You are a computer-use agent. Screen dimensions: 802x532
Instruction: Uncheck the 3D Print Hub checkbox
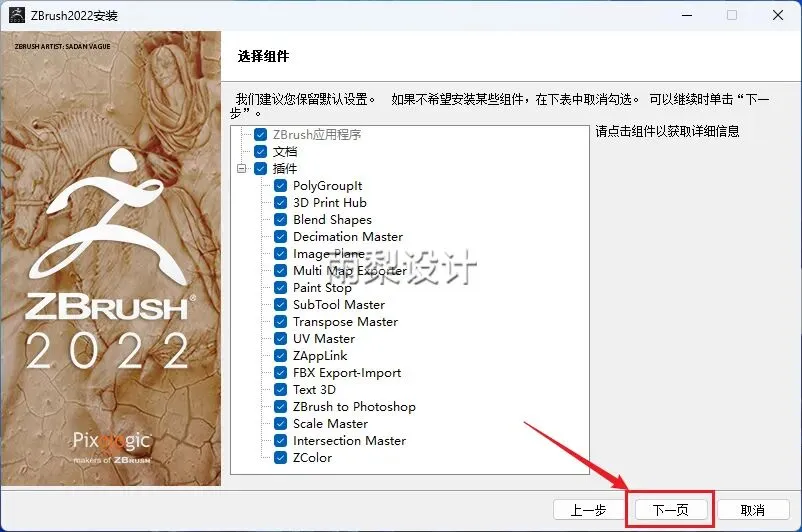pos(280,203)
